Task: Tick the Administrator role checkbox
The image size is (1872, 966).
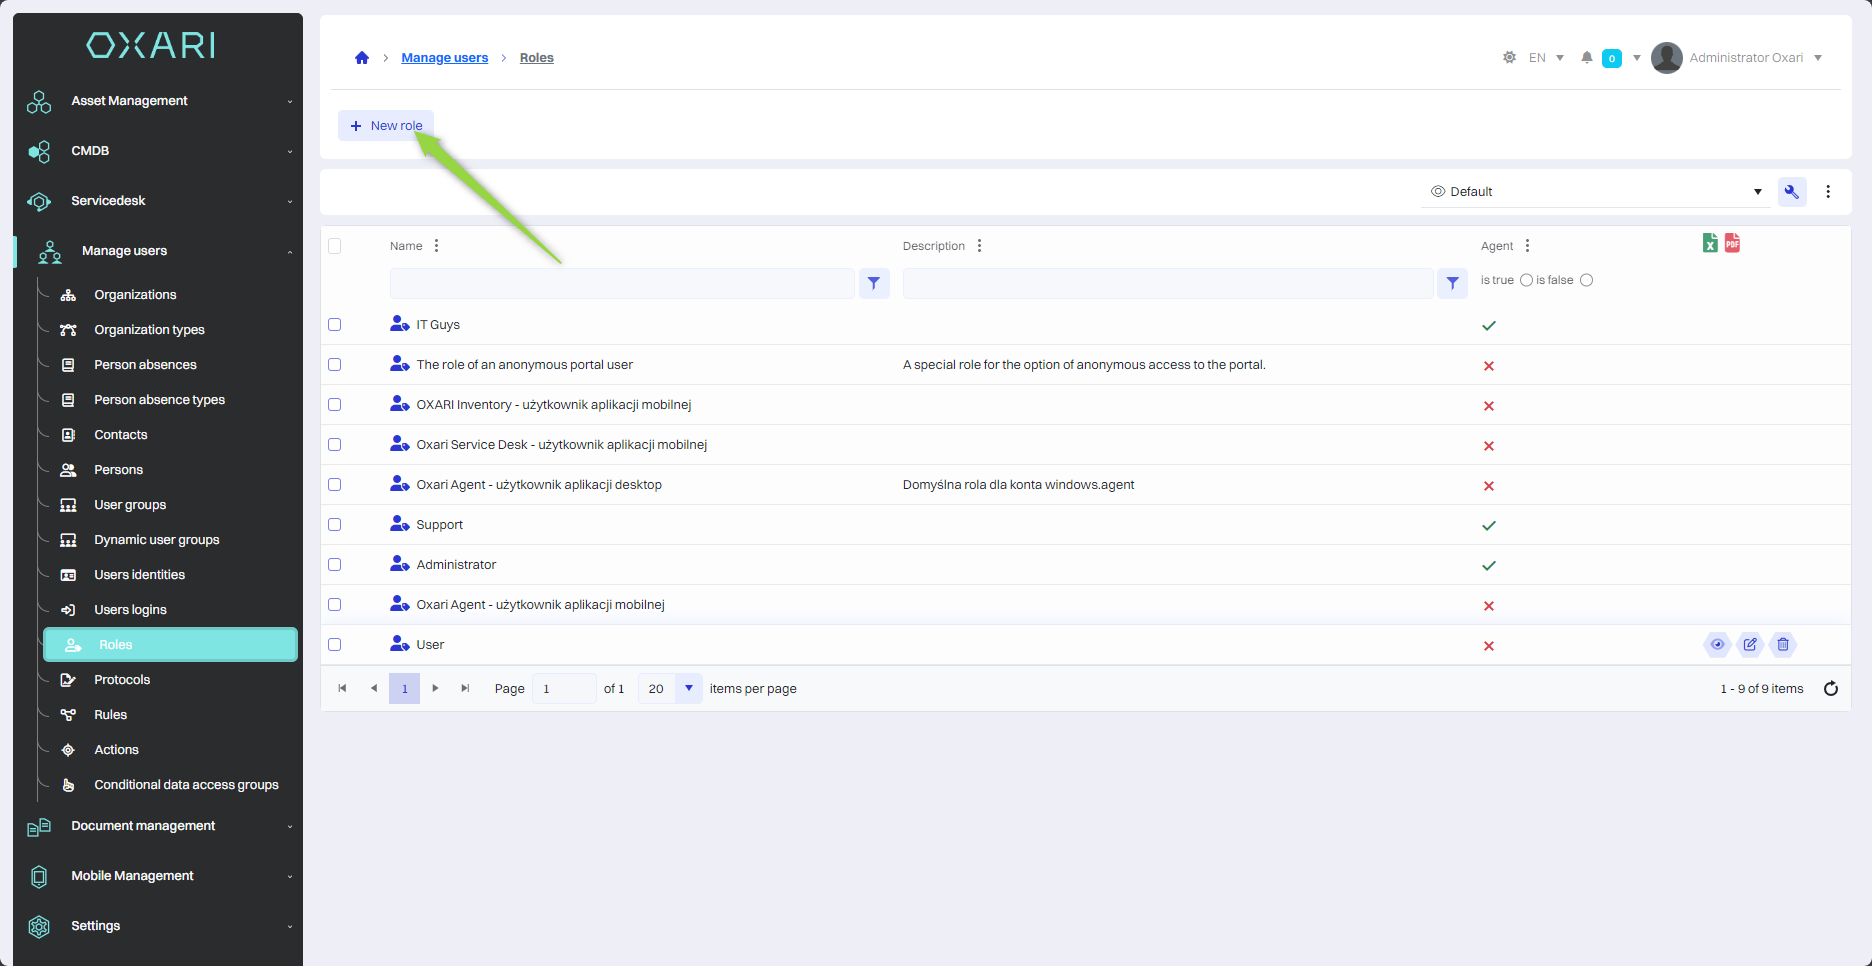Action: tap(335, 565)
